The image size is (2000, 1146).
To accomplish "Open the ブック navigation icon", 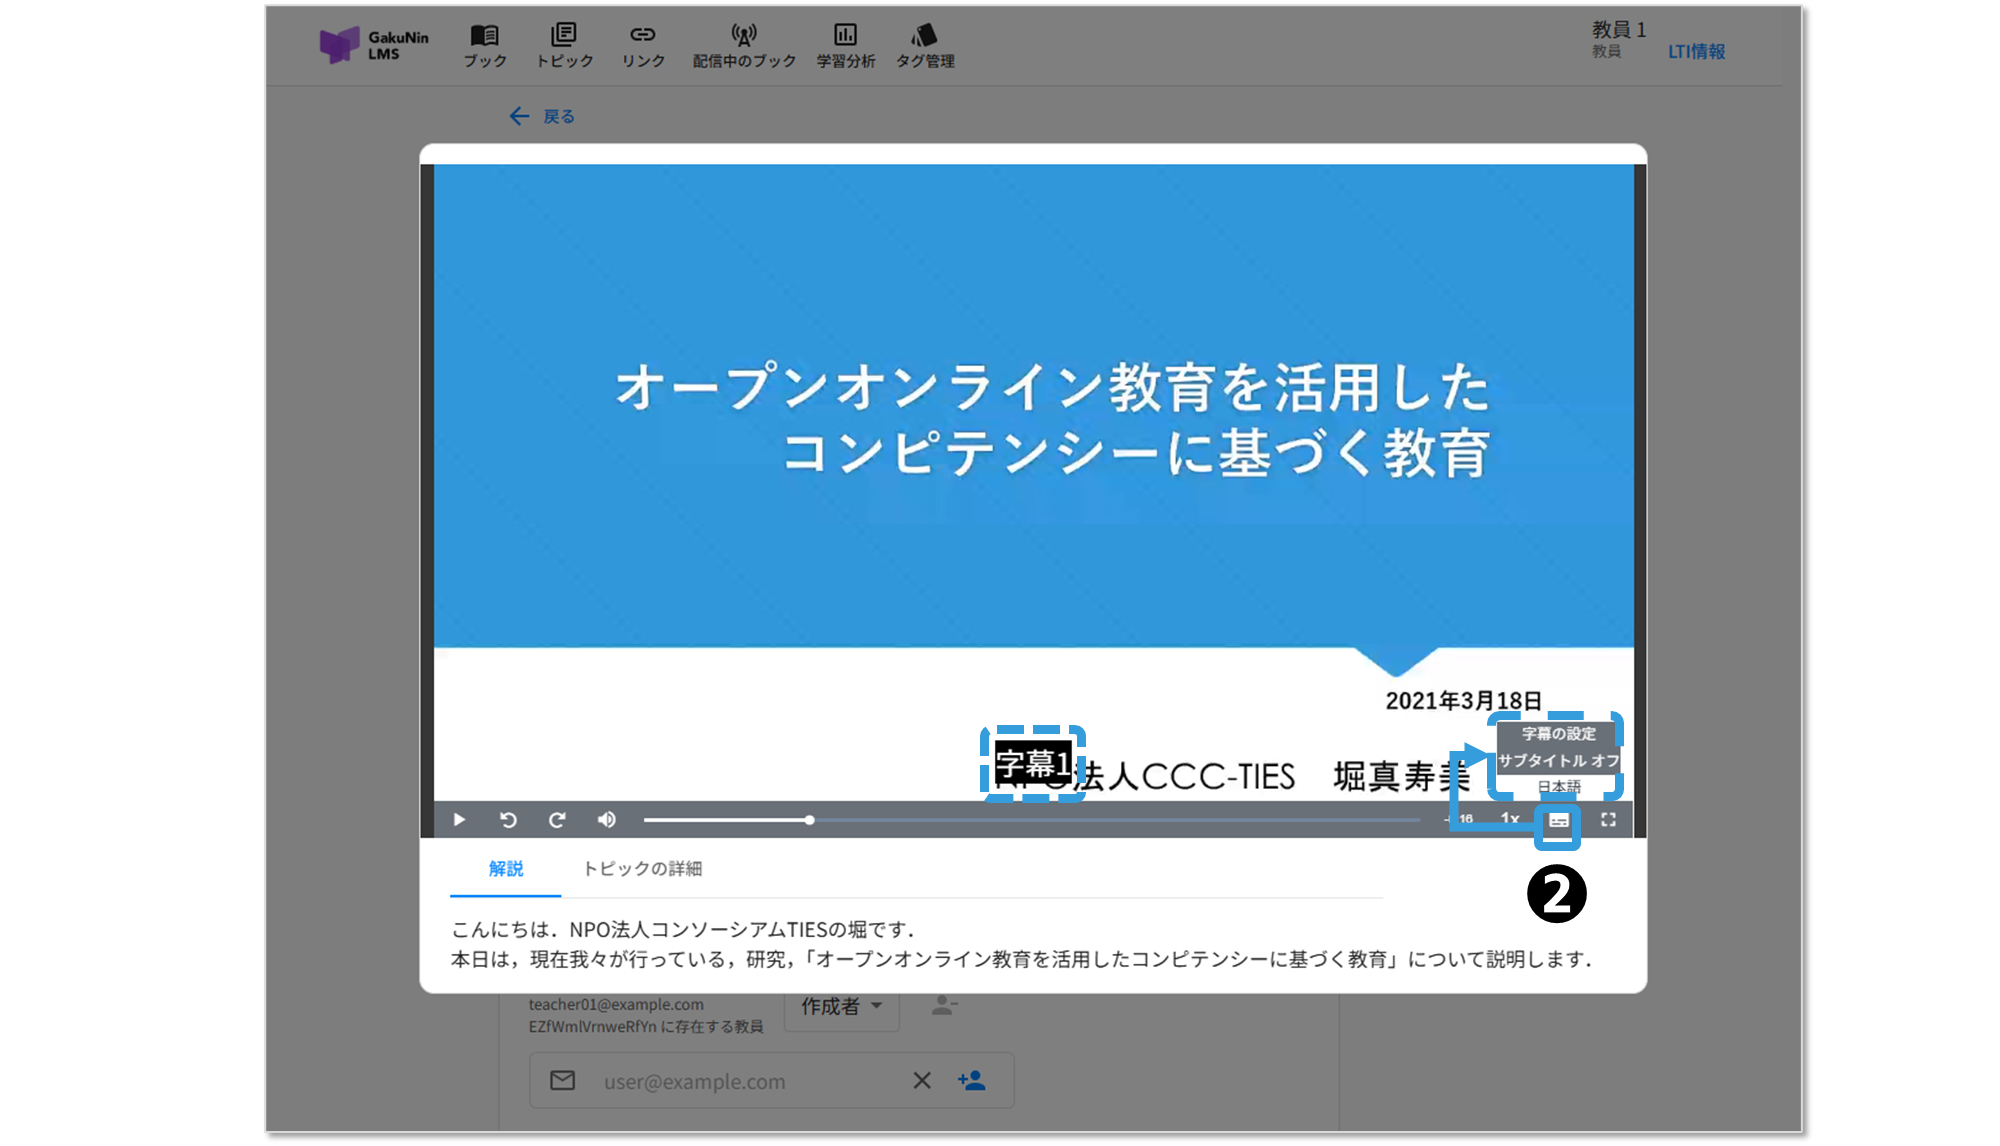I will [485, 46].
